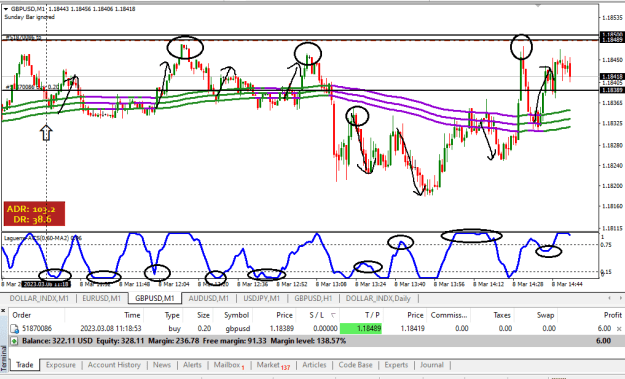
Task: Open the chart menu triangle beside GBPUSD,M1 title
Action: 6,9
